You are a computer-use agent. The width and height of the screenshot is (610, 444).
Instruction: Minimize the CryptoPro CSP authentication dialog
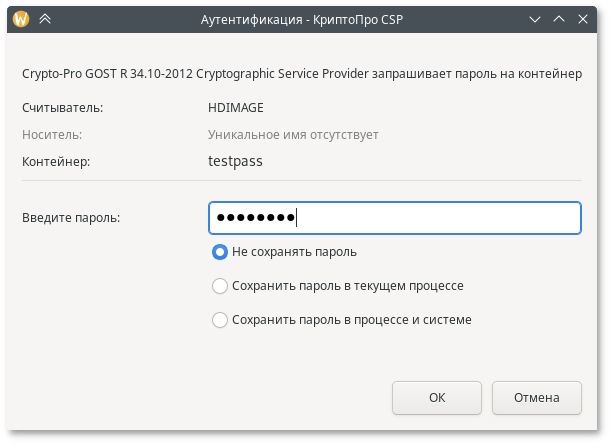(535, 19)
